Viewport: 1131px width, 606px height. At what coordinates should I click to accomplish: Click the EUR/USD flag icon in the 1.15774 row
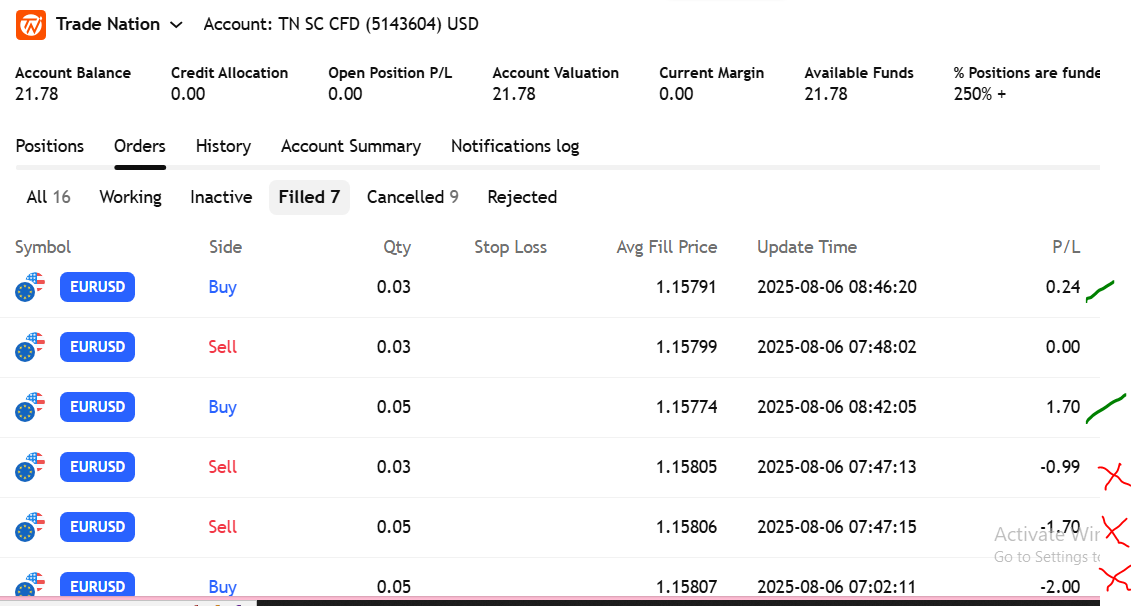coord(31,408)
